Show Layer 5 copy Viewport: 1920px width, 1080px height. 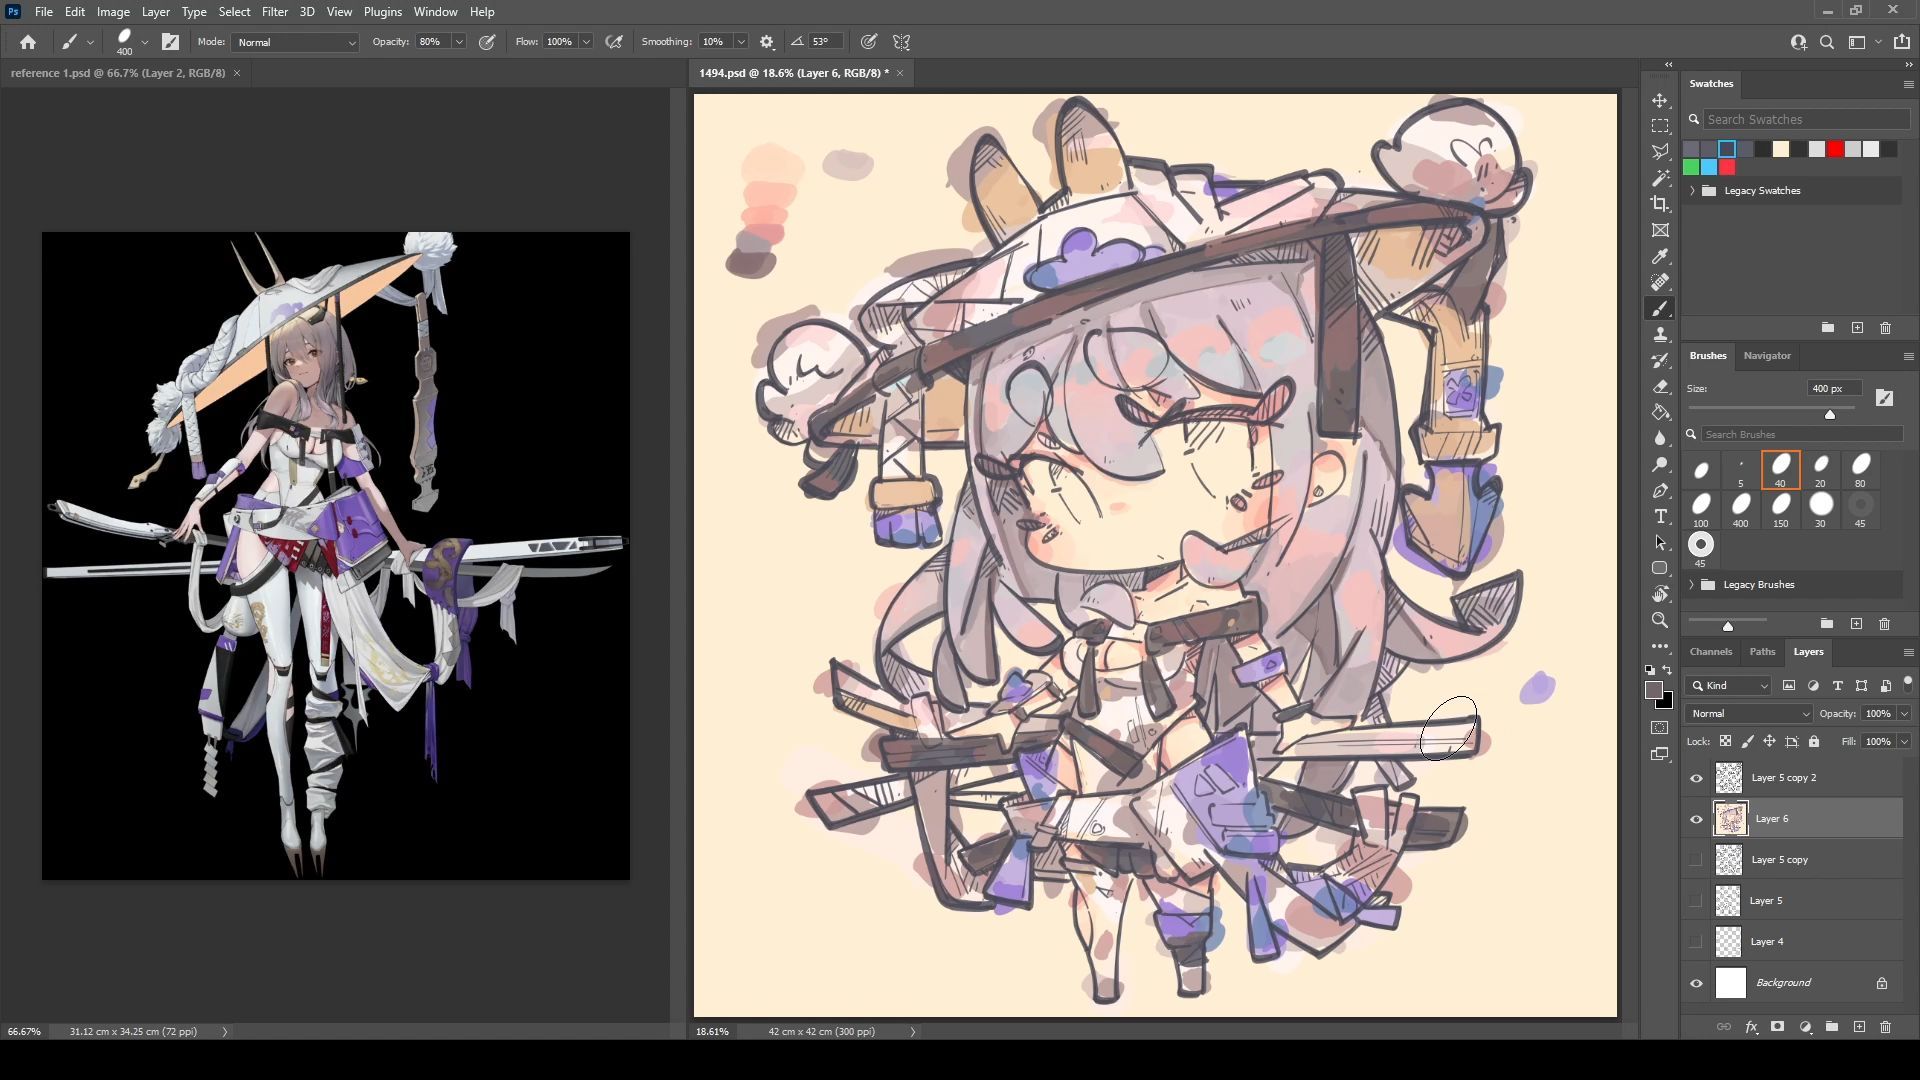coord(1696,860)
